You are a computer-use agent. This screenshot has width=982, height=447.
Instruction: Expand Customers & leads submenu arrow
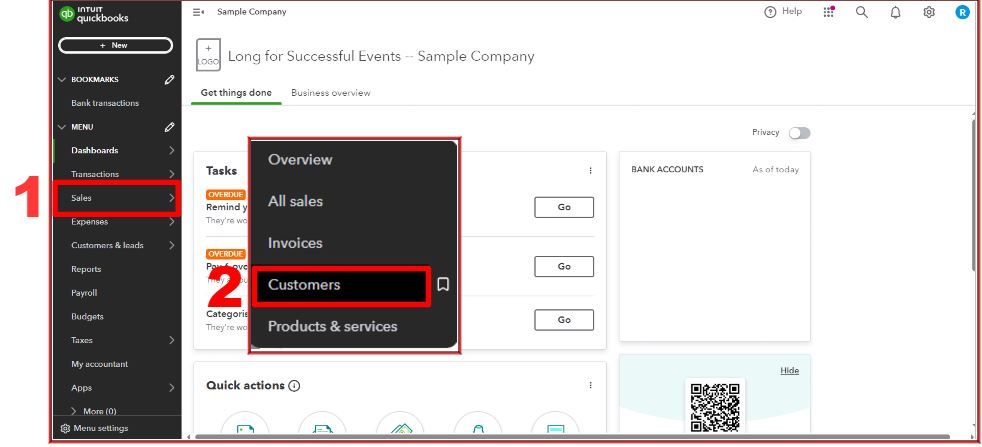pos(172,245)
